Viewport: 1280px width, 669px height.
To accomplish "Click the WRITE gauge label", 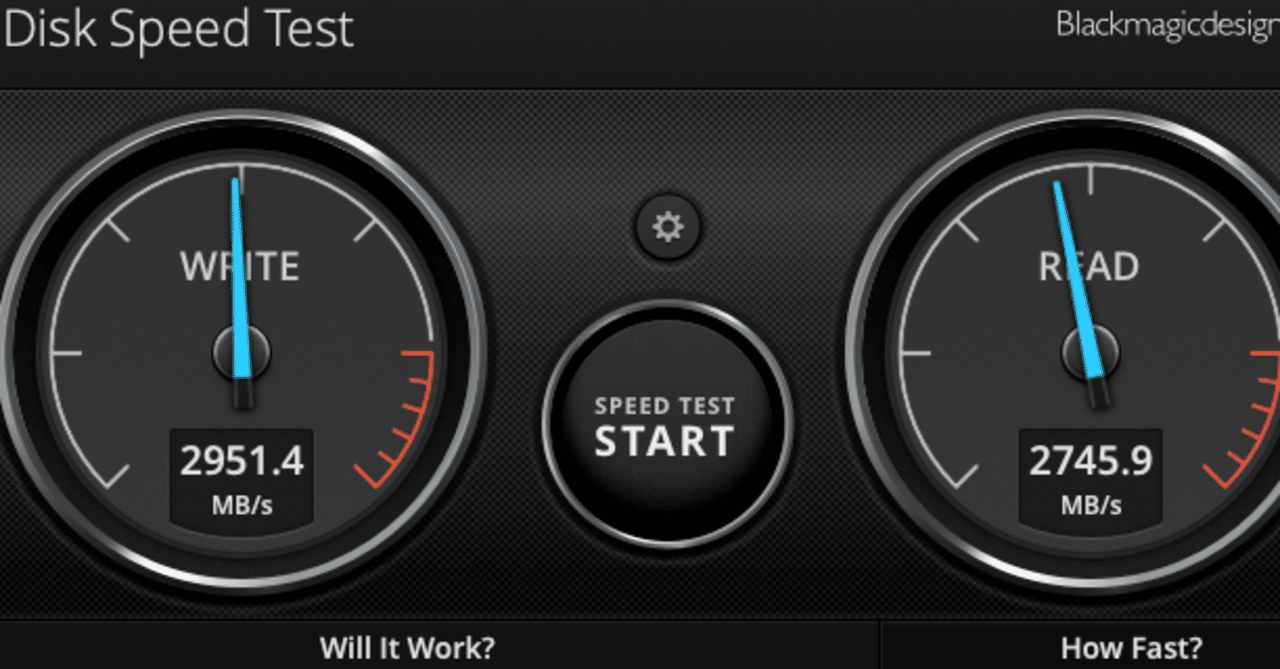I will coord(240,267).
